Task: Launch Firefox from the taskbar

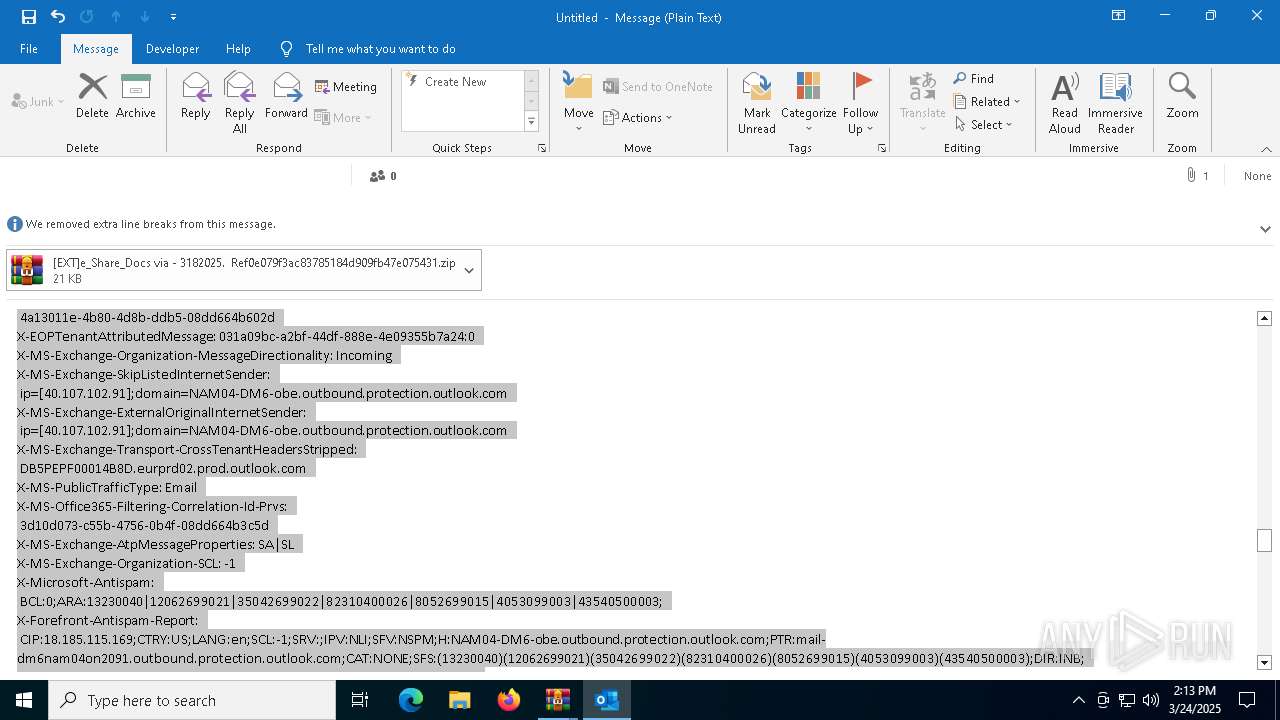Action: pyautogui.click(x=509, y=700)
